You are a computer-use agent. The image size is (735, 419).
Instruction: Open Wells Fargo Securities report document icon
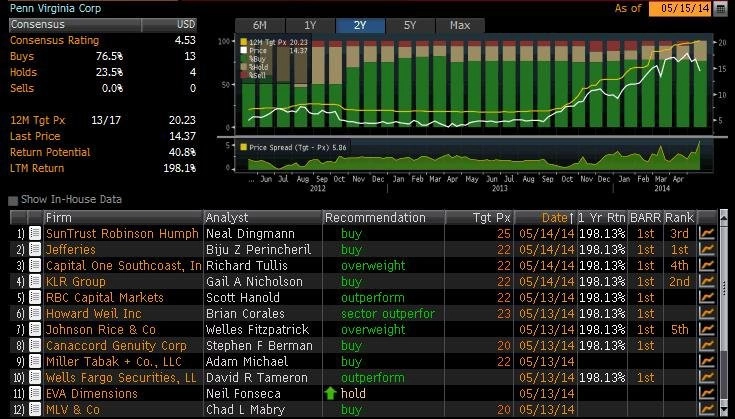tap(35, 377)
